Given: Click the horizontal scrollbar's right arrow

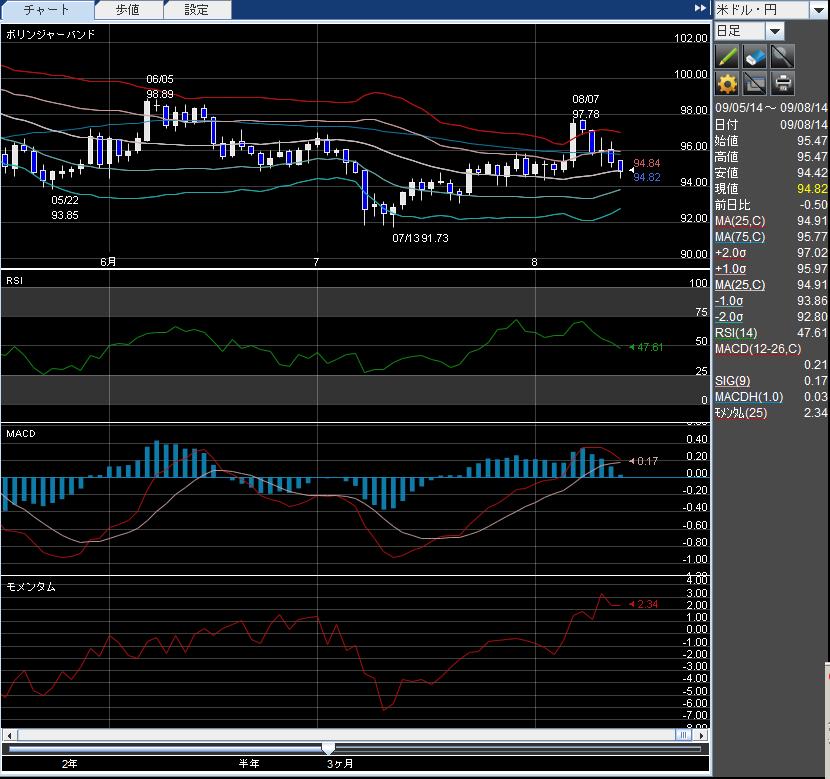Looking at the screenshot, I should 698,735.
